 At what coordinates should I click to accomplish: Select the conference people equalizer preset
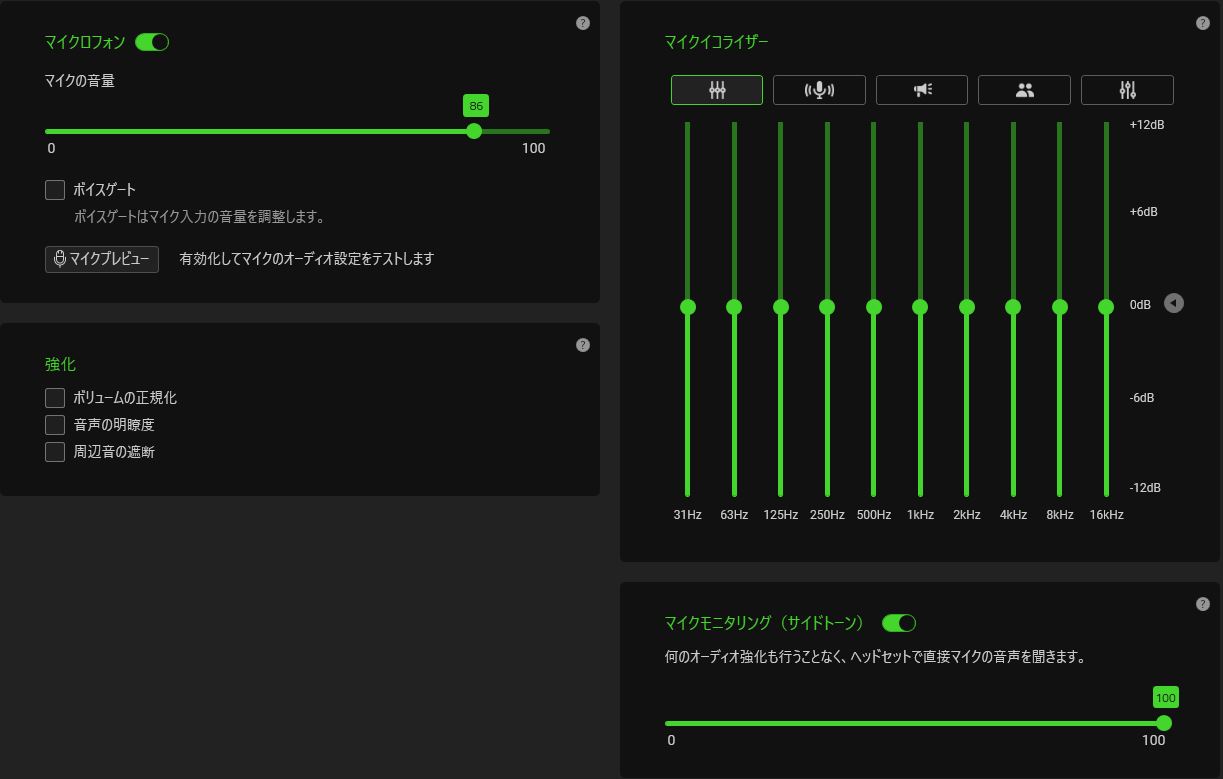tap(1024, 90)
